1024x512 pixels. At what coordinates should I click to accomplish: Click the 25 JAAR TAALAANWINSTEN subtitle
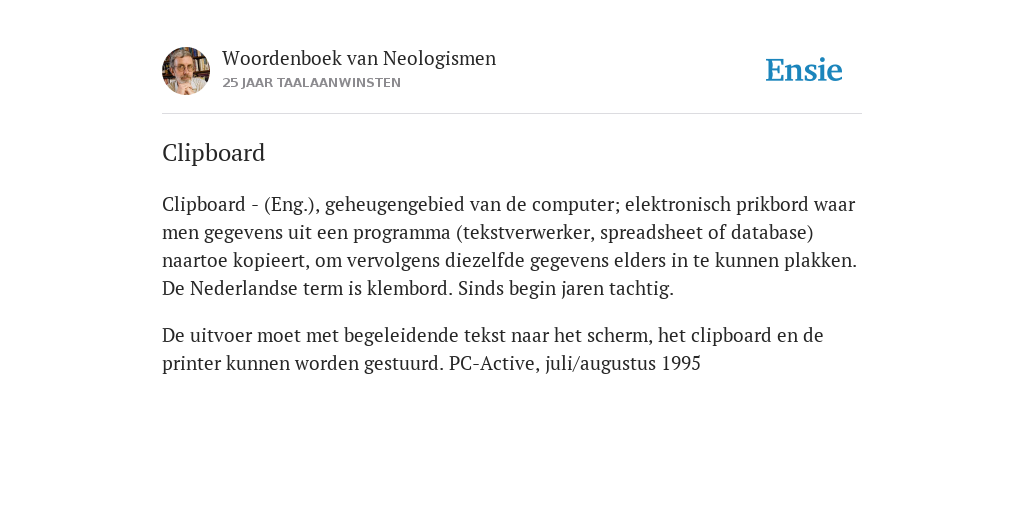tap(312, 83)
